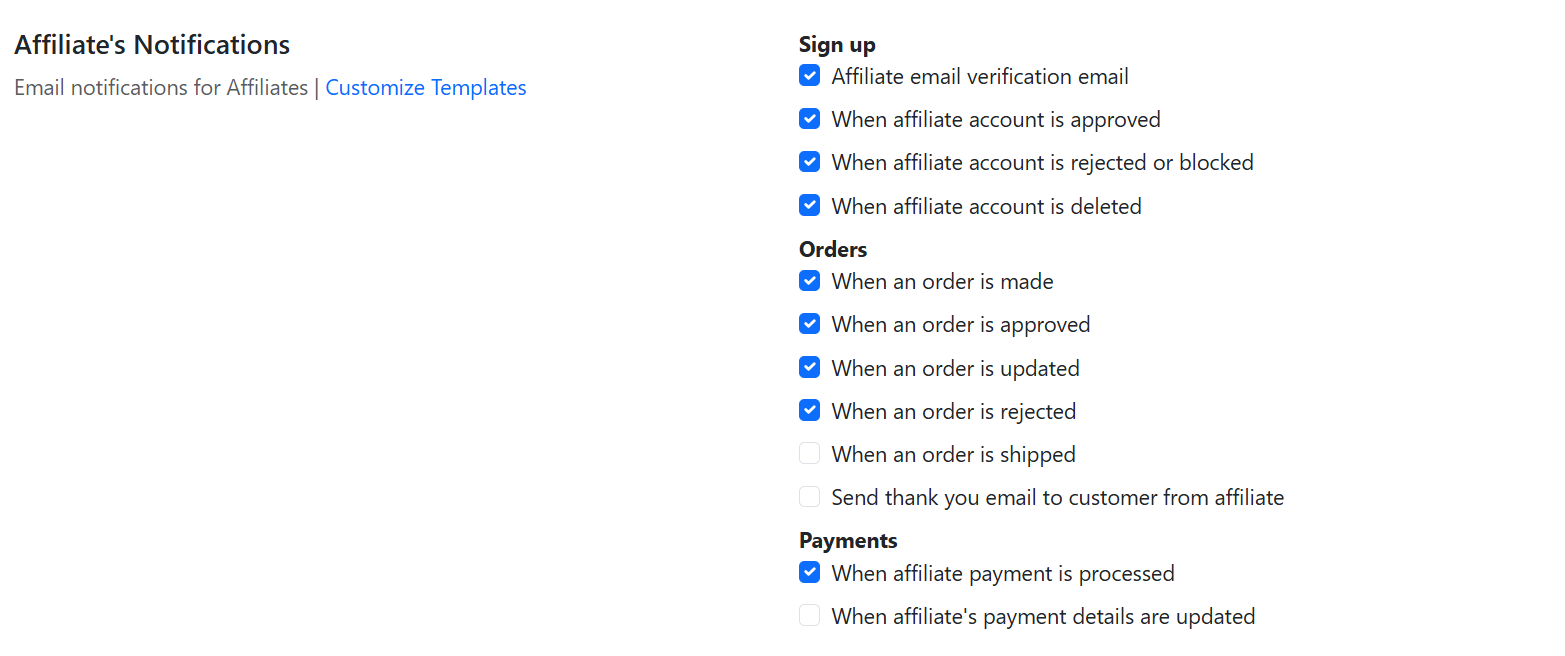Disable 'When affiliate account is approved' notification
This screenshot has width=1565, height=656.
pyautogui.click(x=809, y=119)
